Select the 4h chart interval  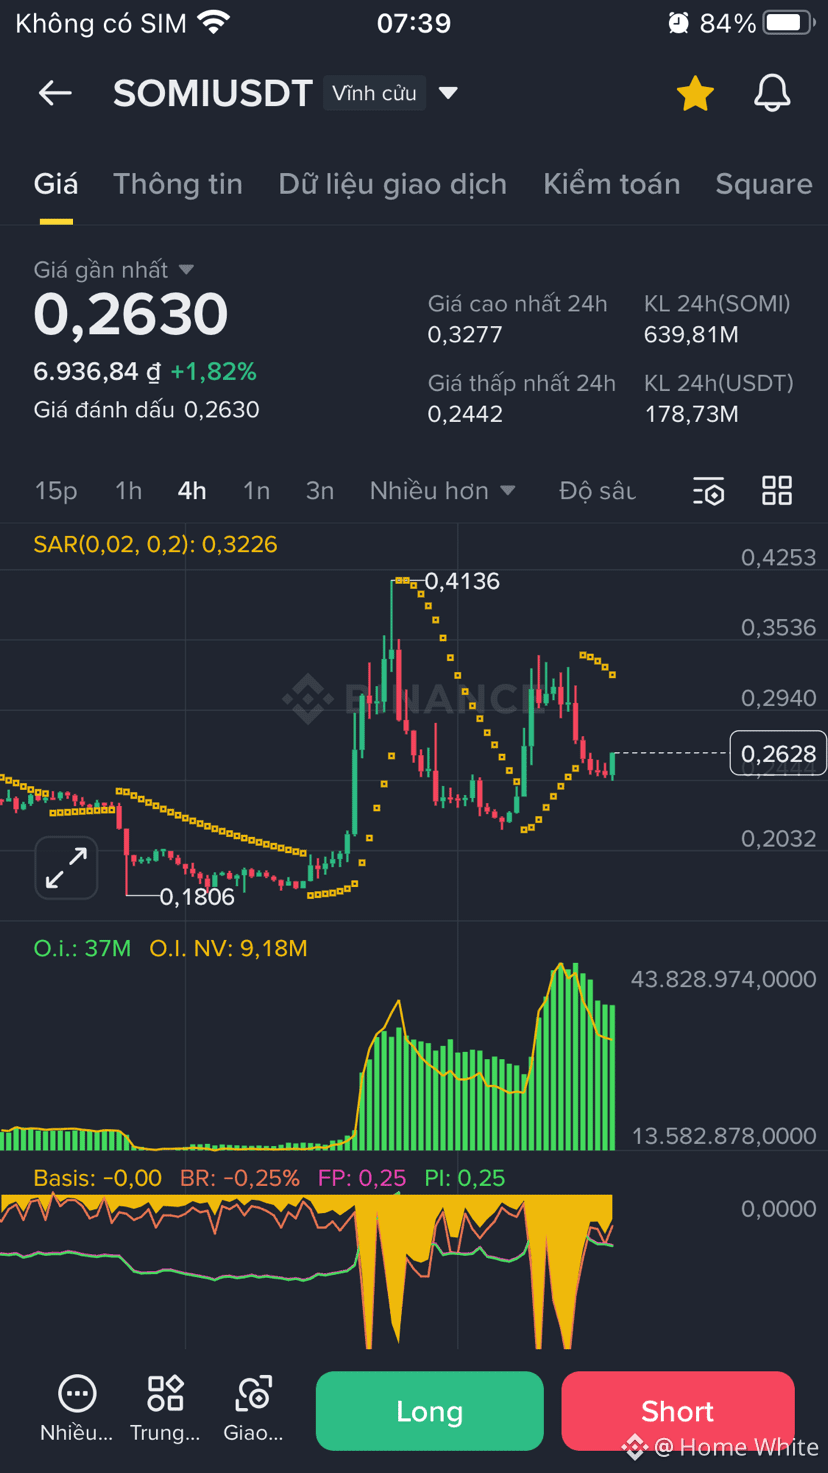tap(192, 491)
